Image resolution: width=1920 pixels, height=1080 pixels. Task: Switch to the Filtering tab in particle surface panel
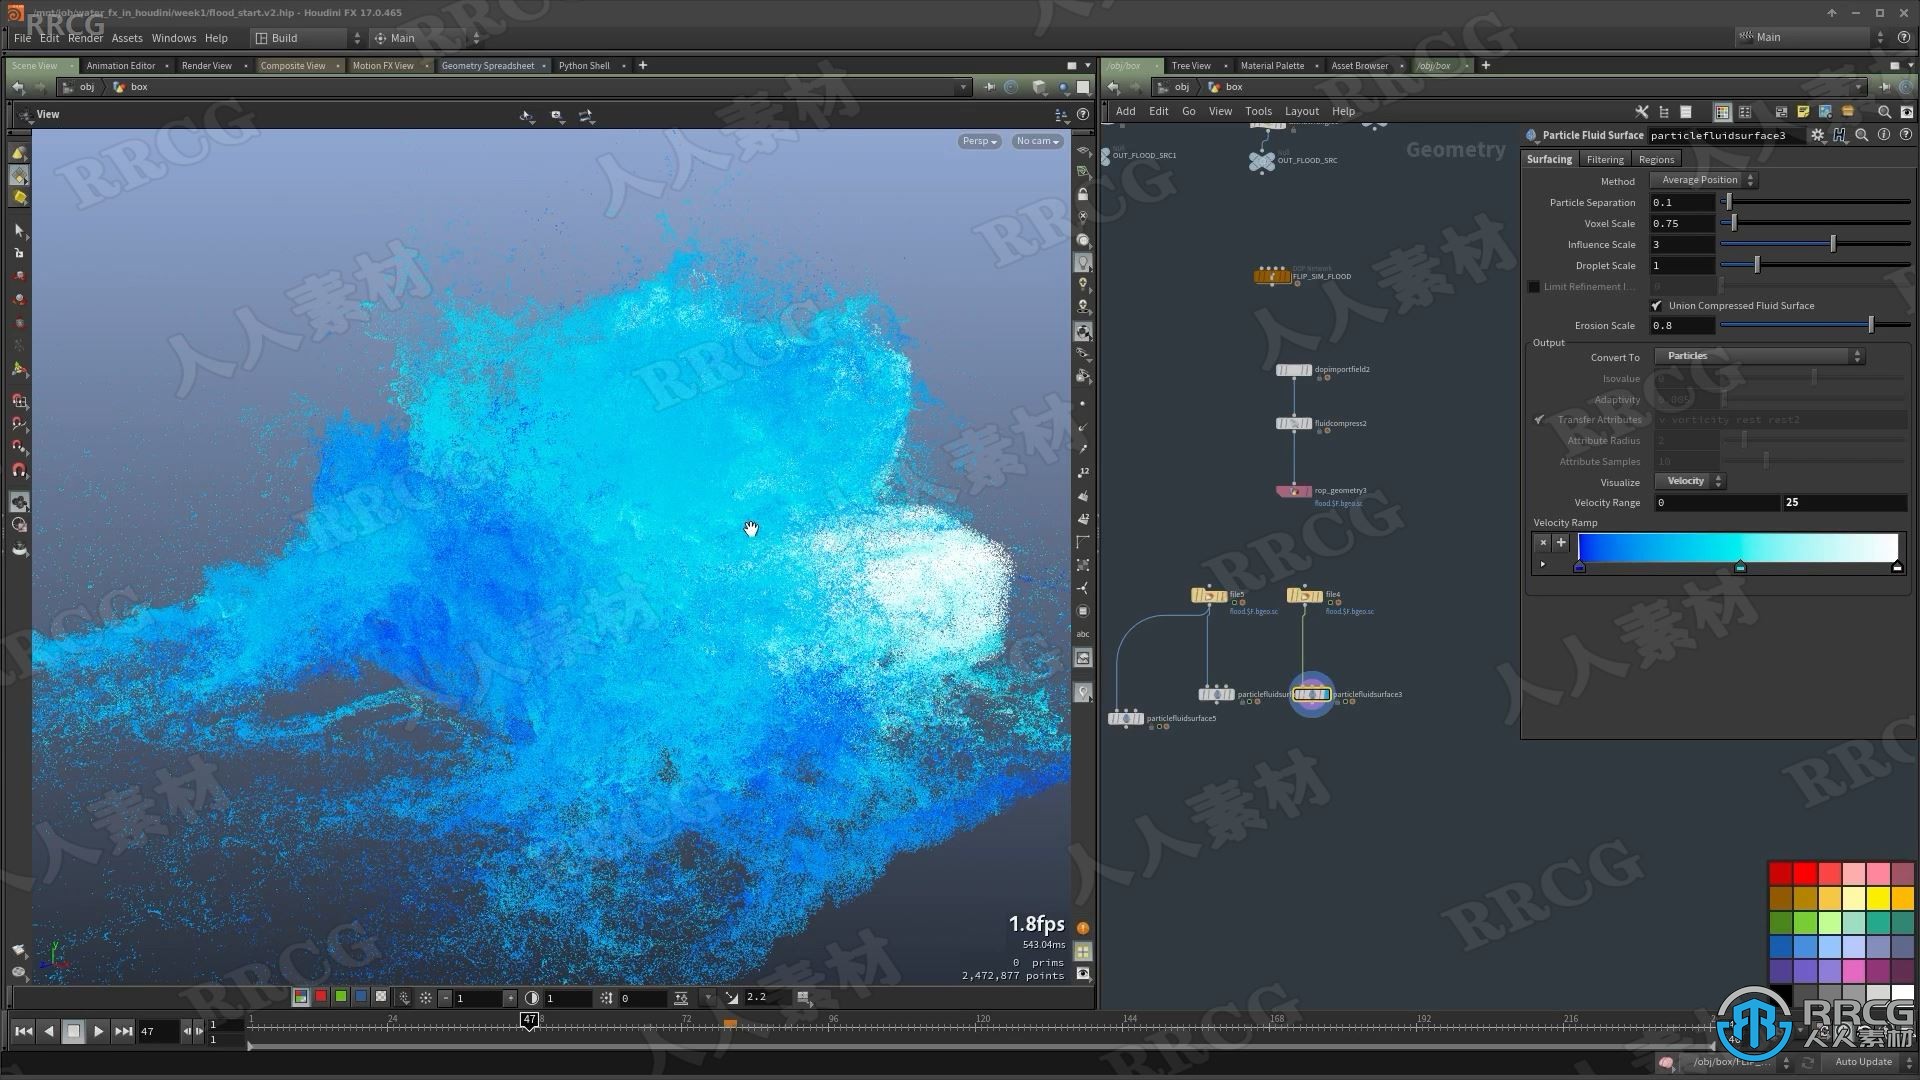tap(1605, 158)
